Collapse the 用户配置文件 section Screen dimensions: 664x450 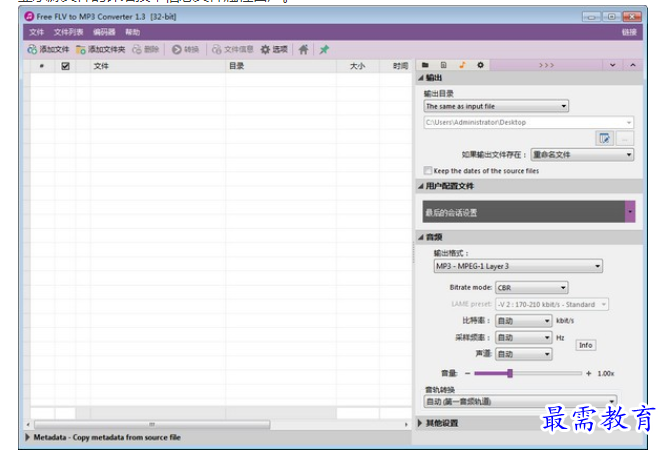(421, 186)
